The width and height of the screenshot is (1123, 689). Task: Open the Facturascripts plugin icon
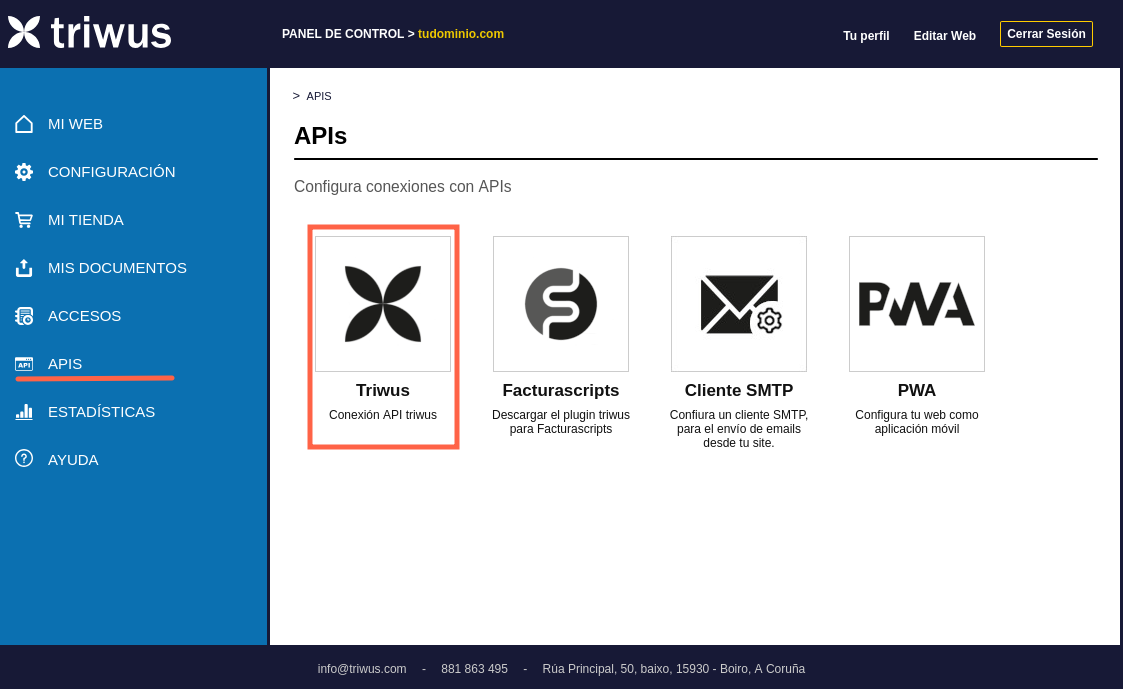click(x=561, y=304)
